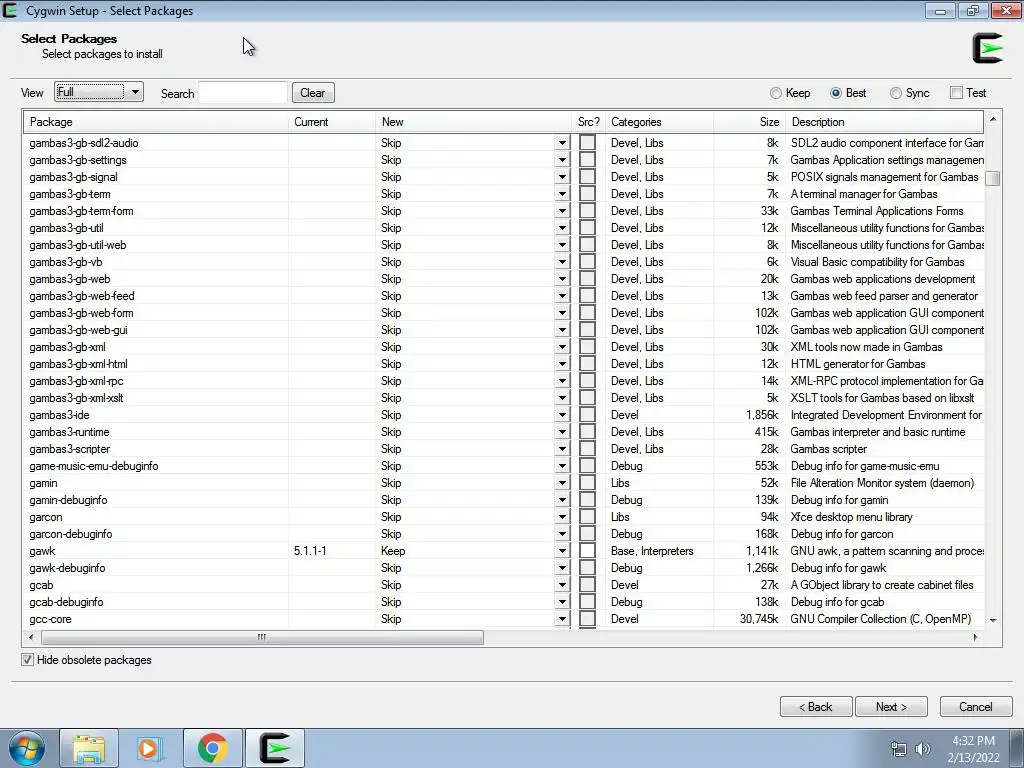Screen dimensions: 1024x768
Task: Click Cygwin Setup taskbar icon
Action: 274,748
